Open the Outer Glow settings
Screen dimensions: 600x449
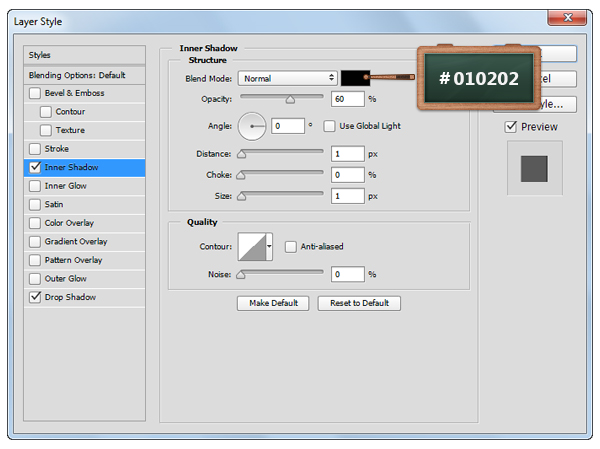point(65,279)
